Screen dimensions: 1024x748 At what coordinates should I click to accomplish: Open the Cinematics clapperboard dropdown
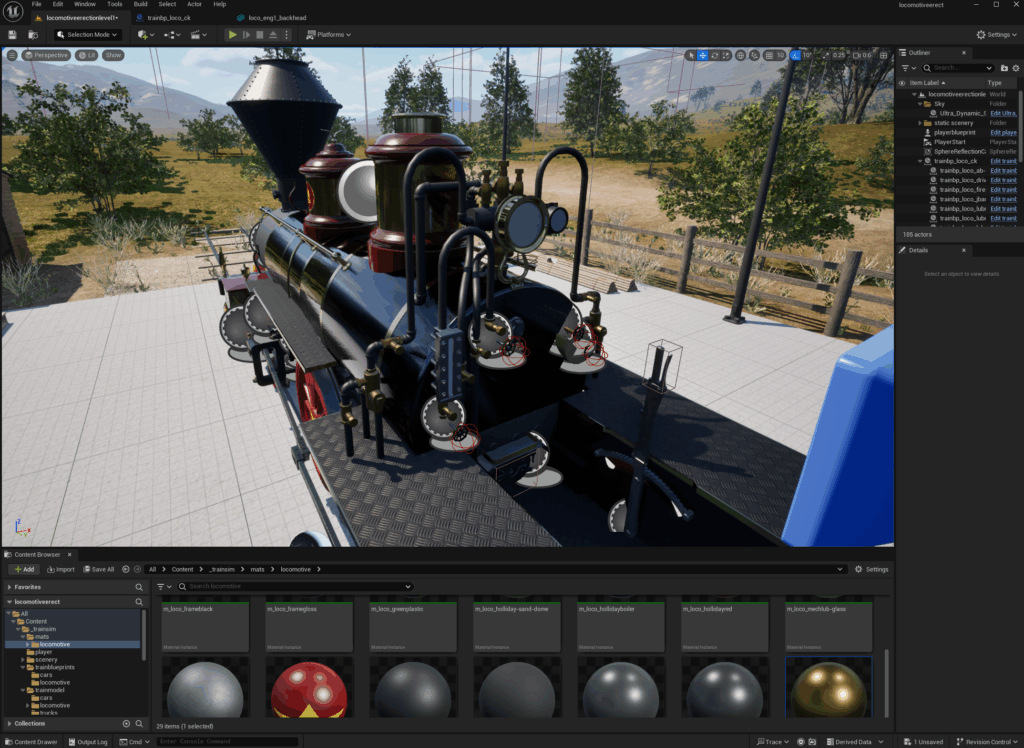[198, 35]
